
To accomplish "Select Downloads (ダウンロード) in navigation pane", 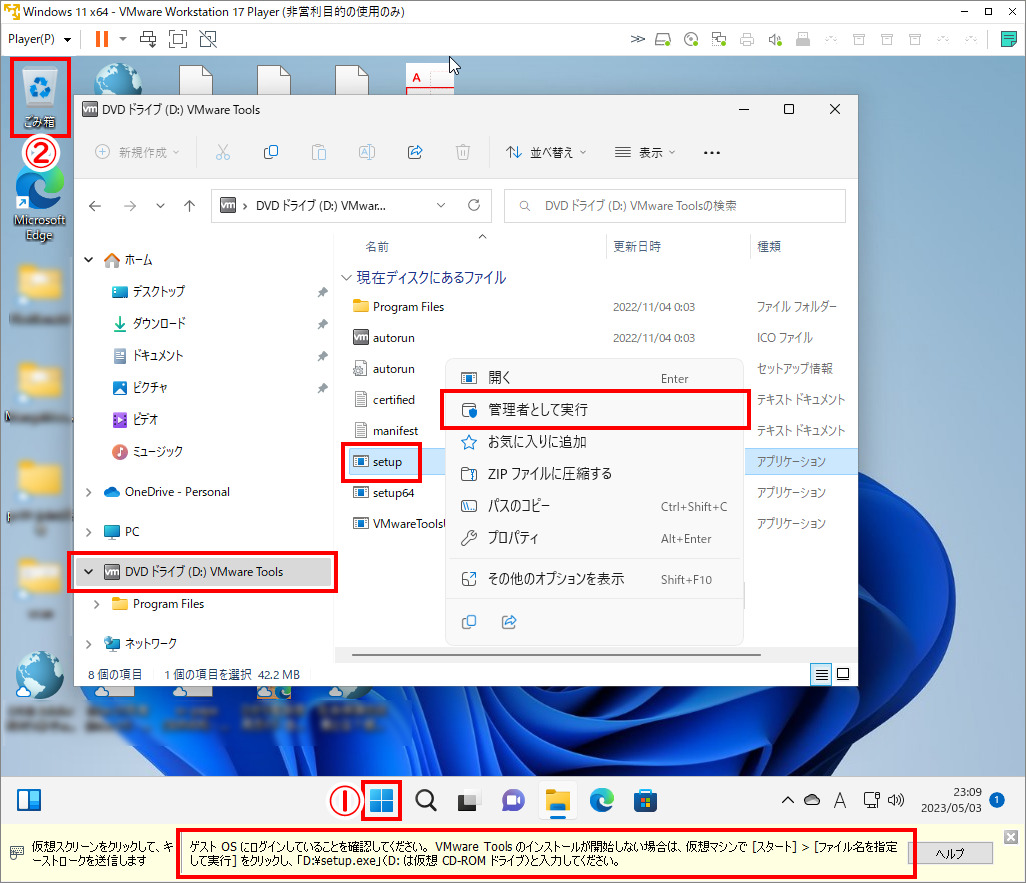I will click(158, 324).
